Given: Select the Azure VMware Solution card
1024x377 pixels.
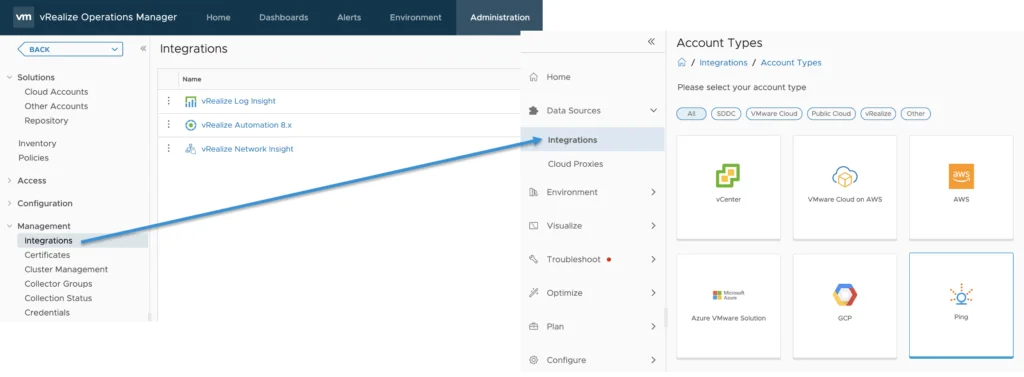Looking at the screenshot, I should 728,305.
